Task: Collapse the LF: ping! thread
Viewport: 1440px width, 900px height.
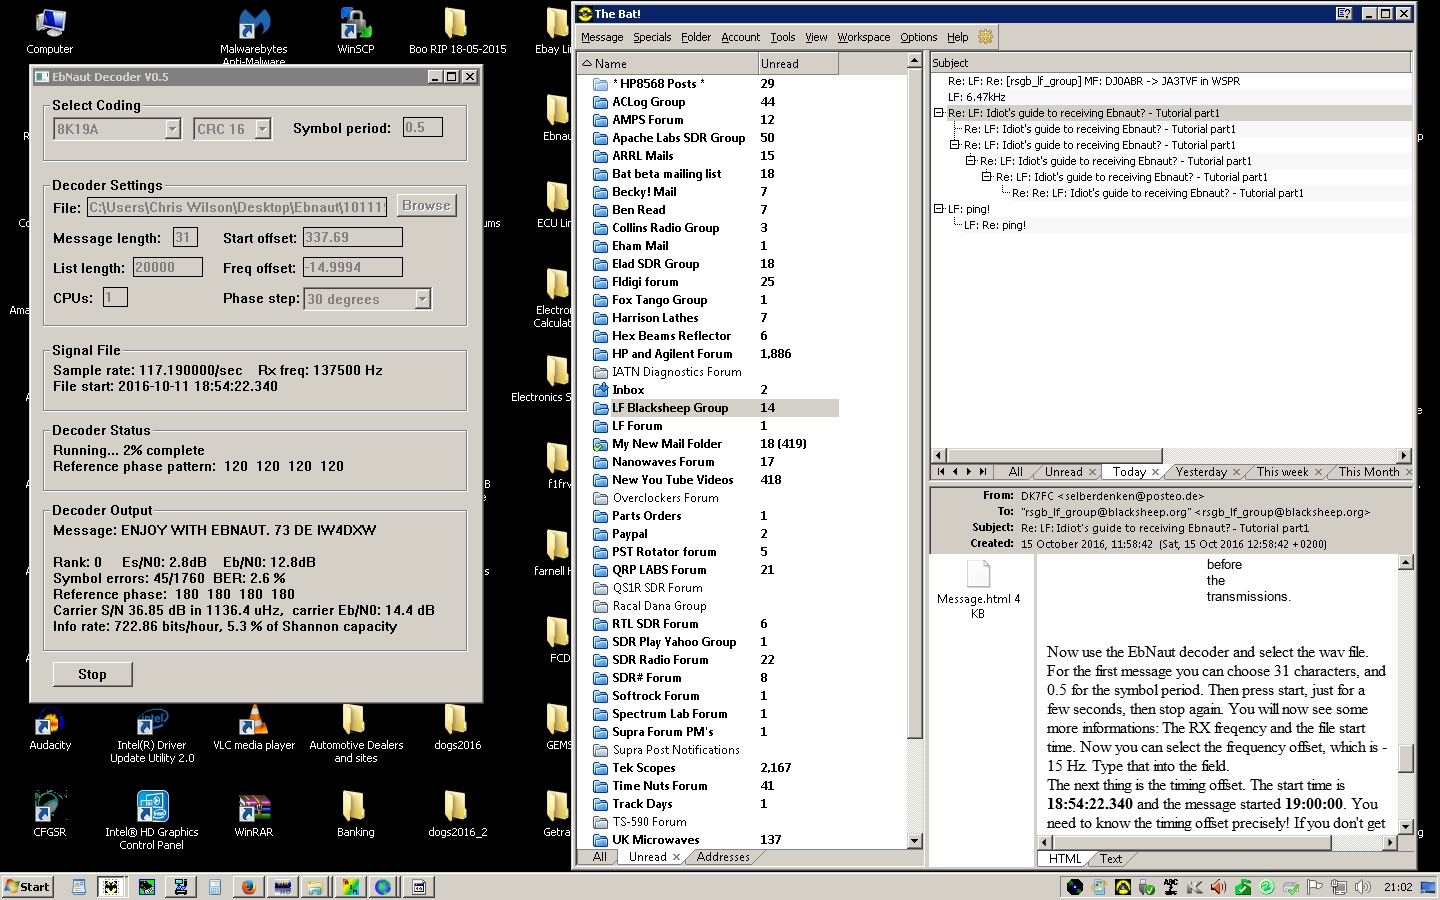Action: tap(939, 209)
